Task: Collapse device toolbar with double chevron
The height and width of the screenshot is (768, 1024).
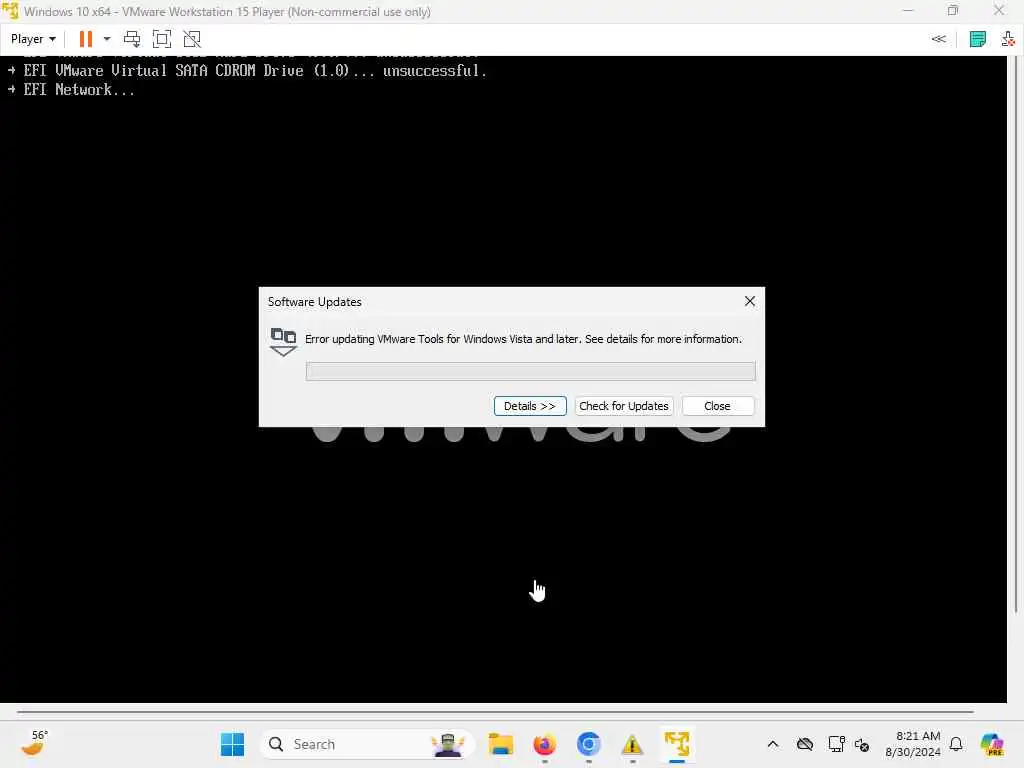Action: coord(938,39)
